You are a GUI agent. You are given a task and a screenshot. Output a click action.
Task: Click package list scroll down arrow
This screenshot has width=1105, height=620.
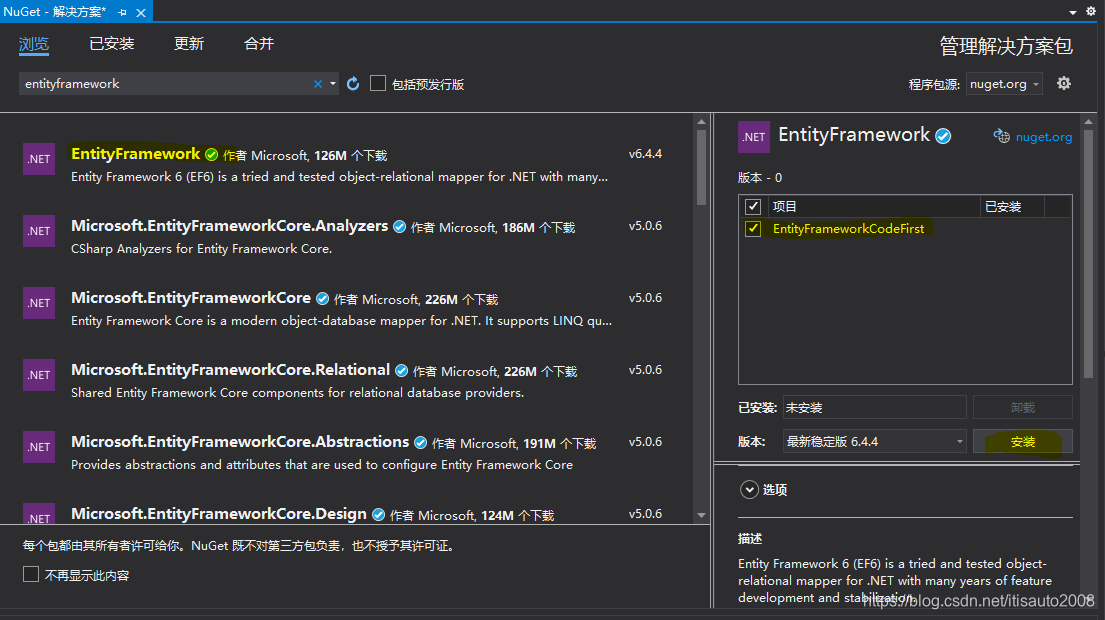701,515
